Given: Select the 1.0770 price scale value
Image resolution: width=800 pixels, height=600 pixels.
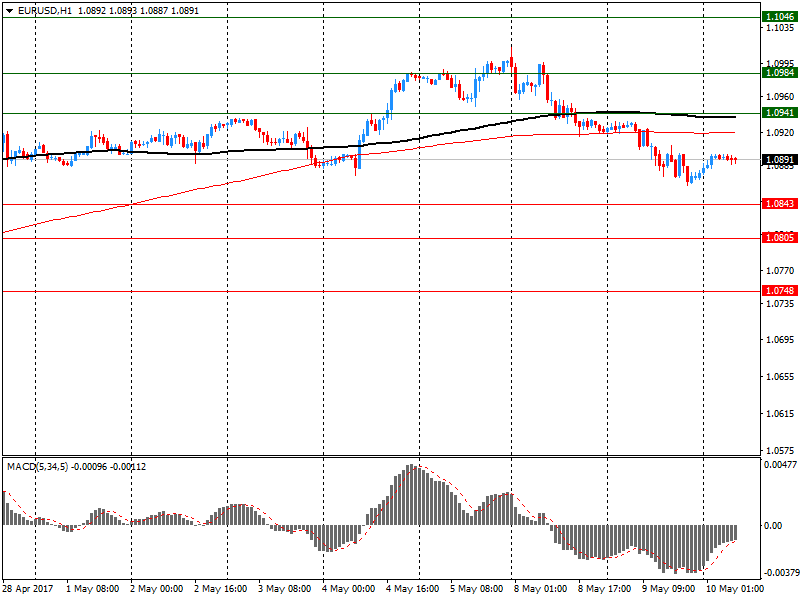Looking at the screenshot, I should [781, 270].
